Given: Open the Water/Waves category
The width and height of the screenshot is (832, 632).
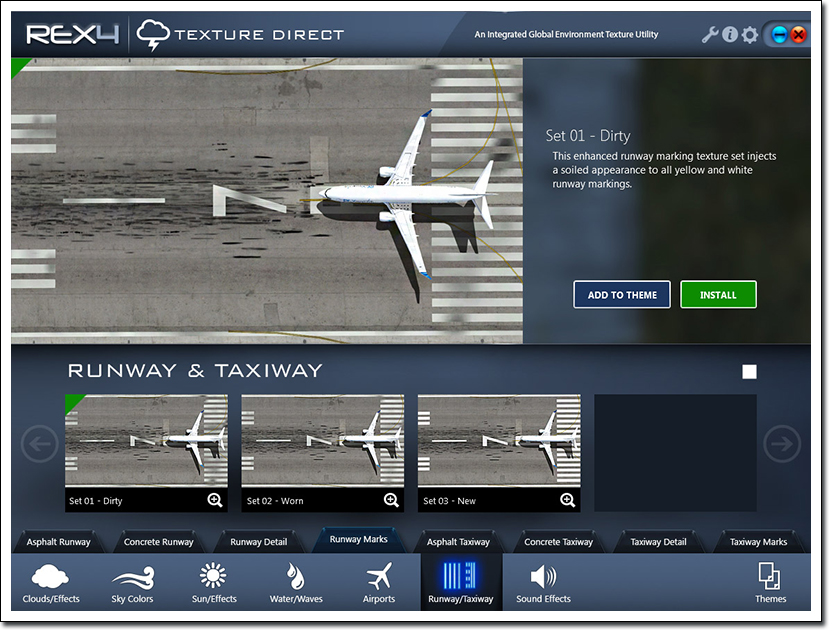Looking at the screenshot, I should [296, 583].
